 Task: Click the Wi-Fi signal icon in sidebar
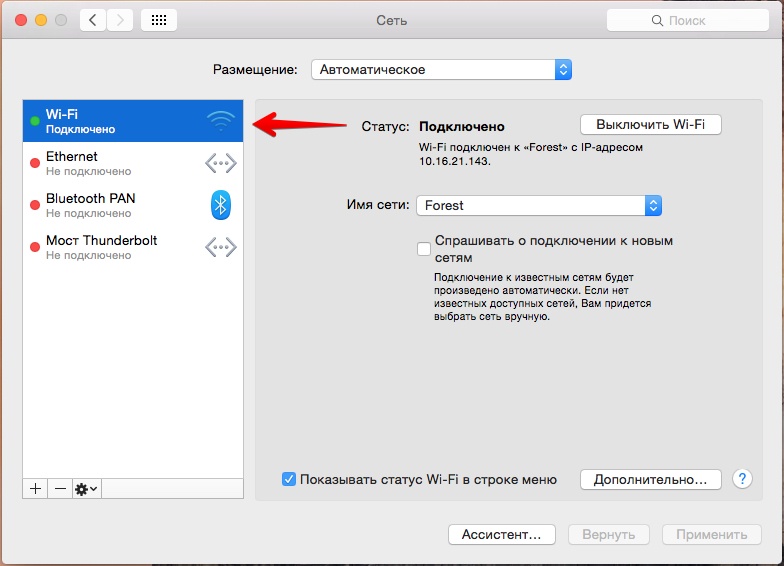click(x=220, y=122)
